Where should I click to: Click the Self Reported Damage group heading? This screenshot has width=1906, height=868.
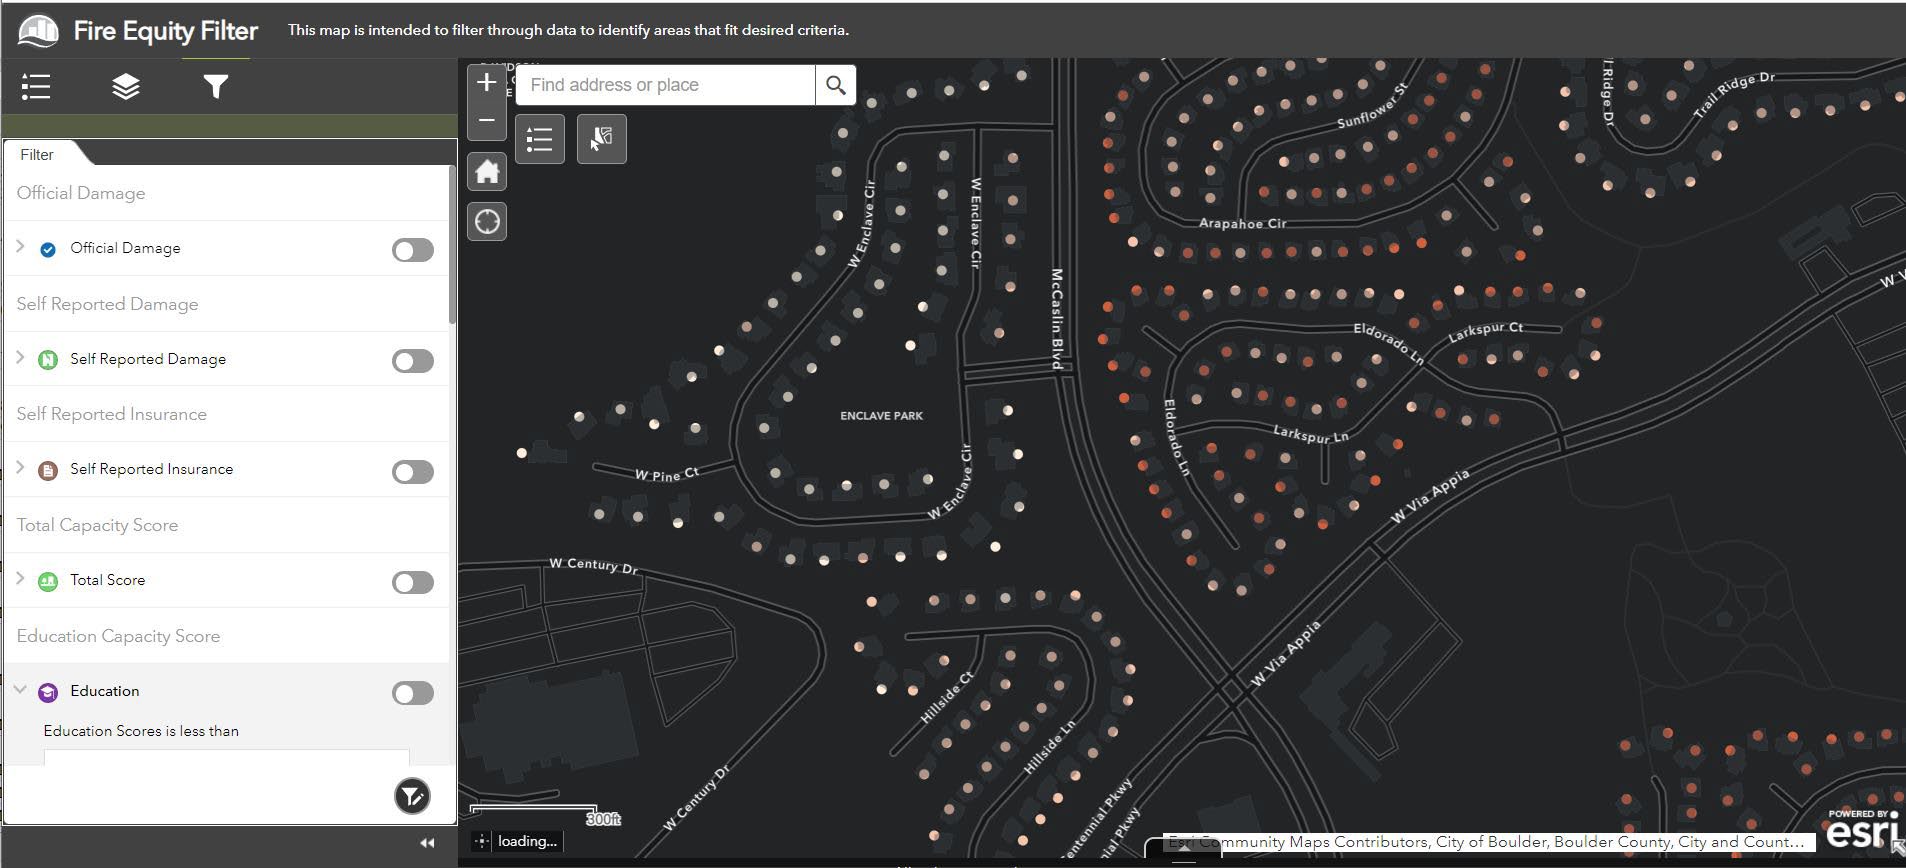point(107,304)
